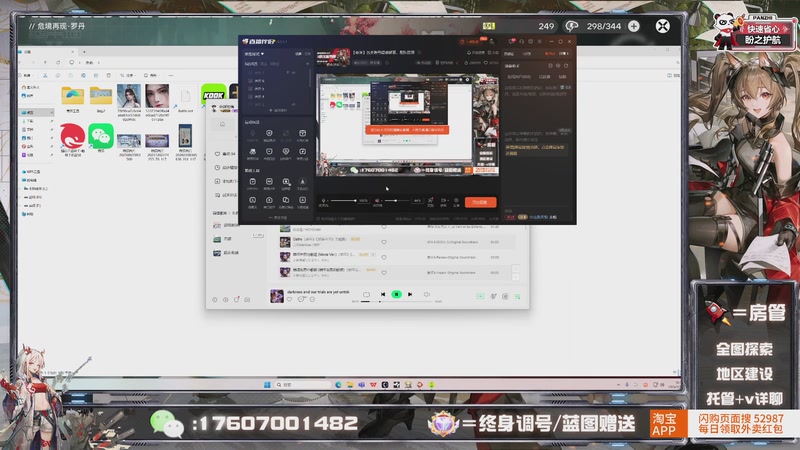Click the taskbar search box

click(303, 385)
